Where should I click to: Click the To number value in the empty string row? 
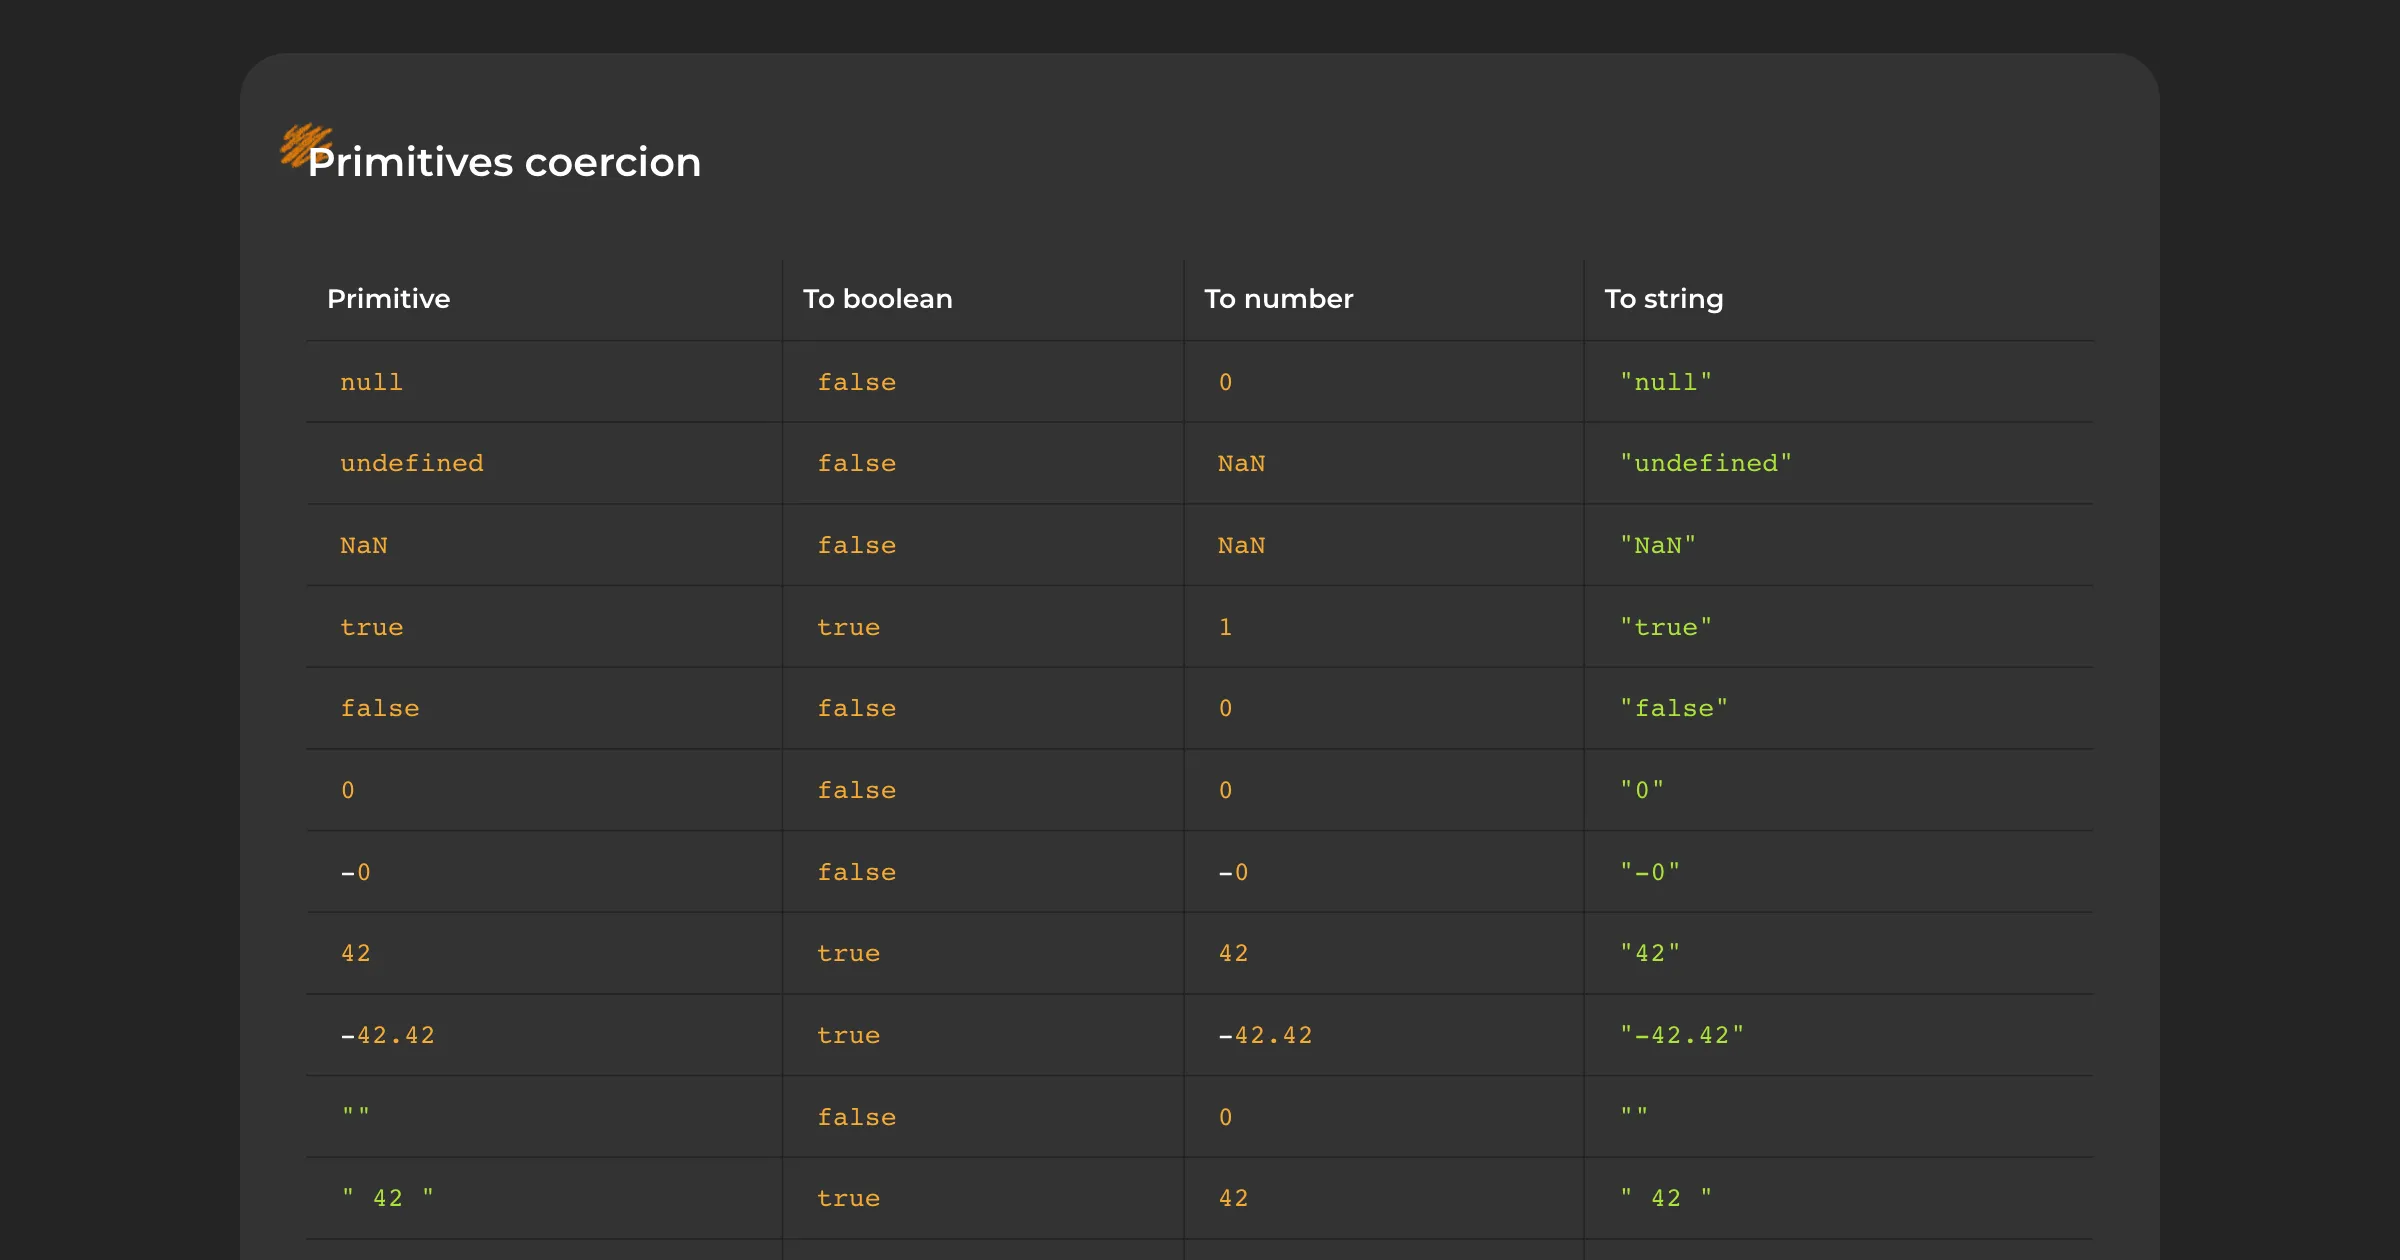point(1226,1117)
